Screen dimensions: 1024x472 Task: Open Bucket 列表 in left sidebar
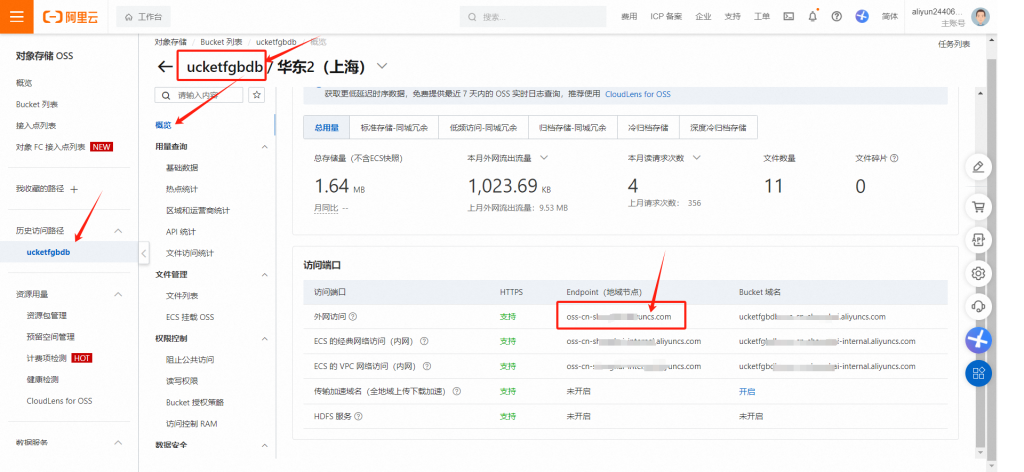click(x=37, y=104)
